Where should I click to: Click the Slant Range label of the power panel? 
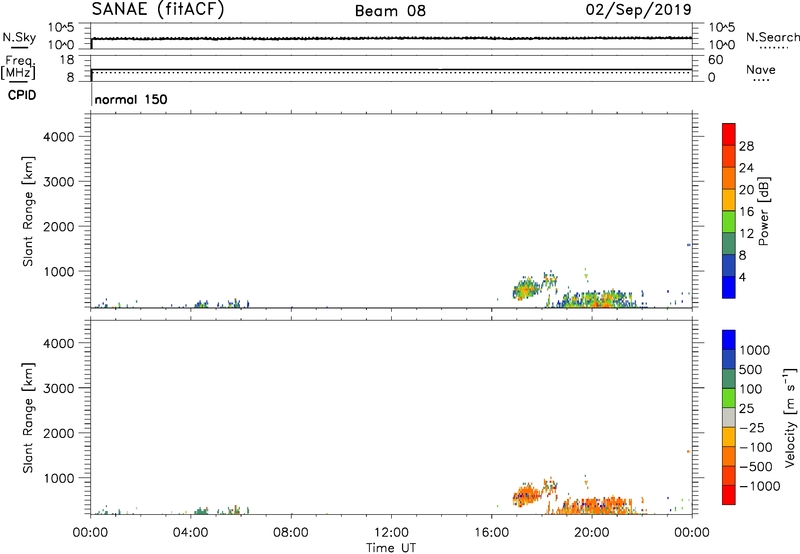28,211
